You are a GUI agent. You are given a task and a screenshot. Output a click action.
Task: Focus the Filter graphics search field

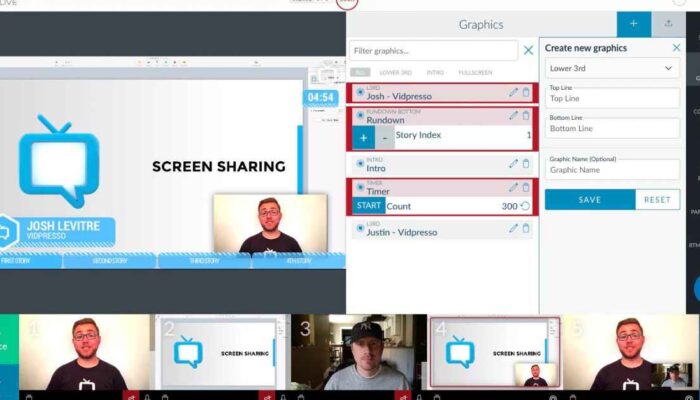point(433,50)
